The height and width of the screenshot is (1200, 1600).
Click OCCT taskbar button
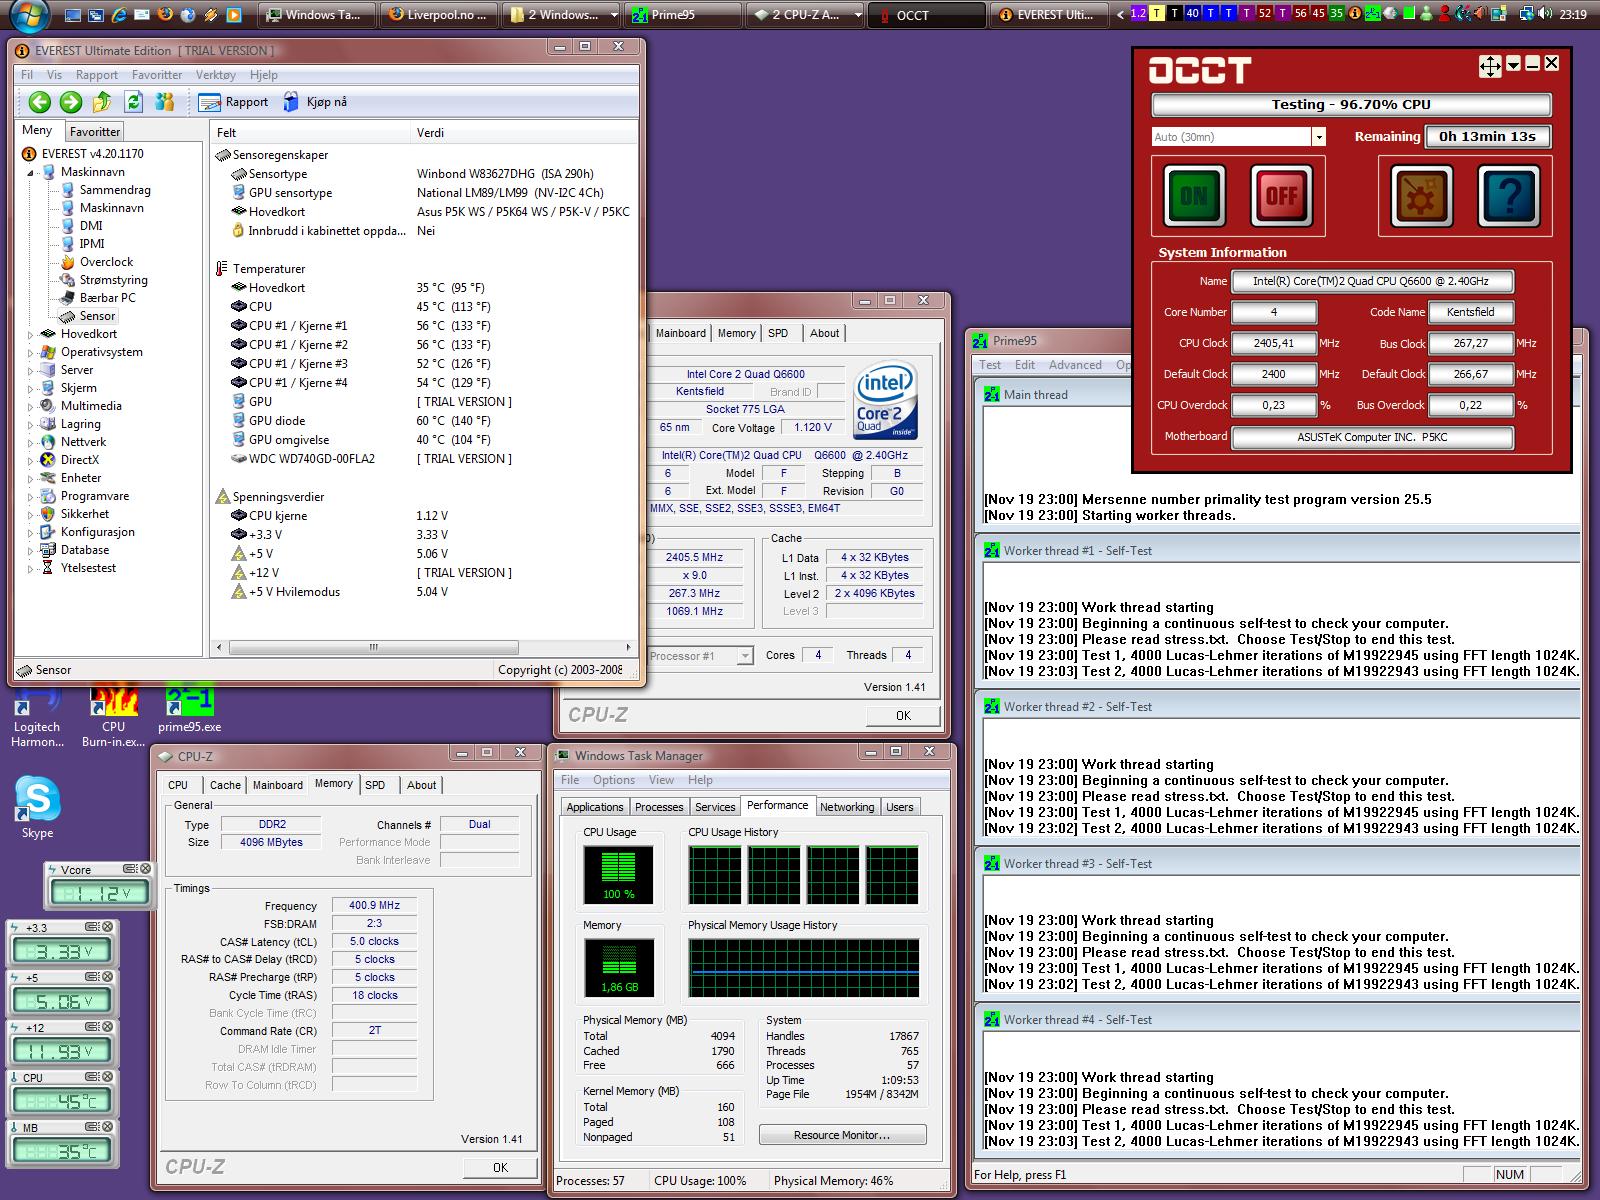[926, 15]
